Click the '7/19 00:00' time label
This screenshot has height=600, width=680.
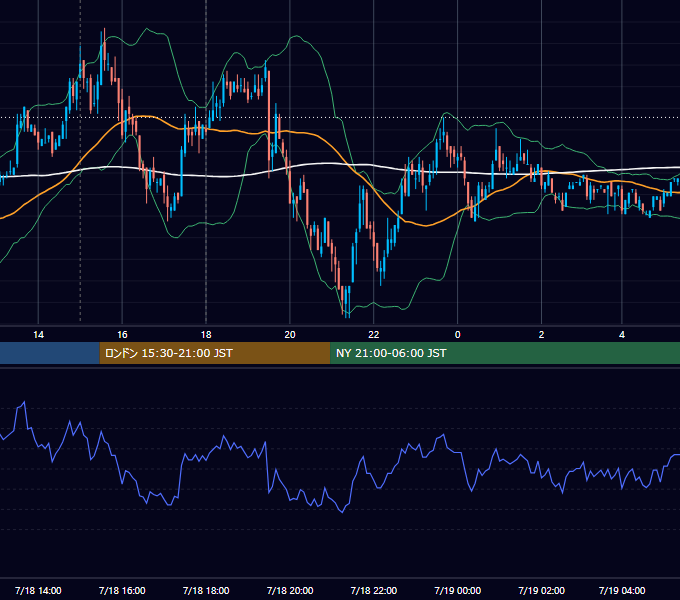pyautogui.click(x=458, y=590)
